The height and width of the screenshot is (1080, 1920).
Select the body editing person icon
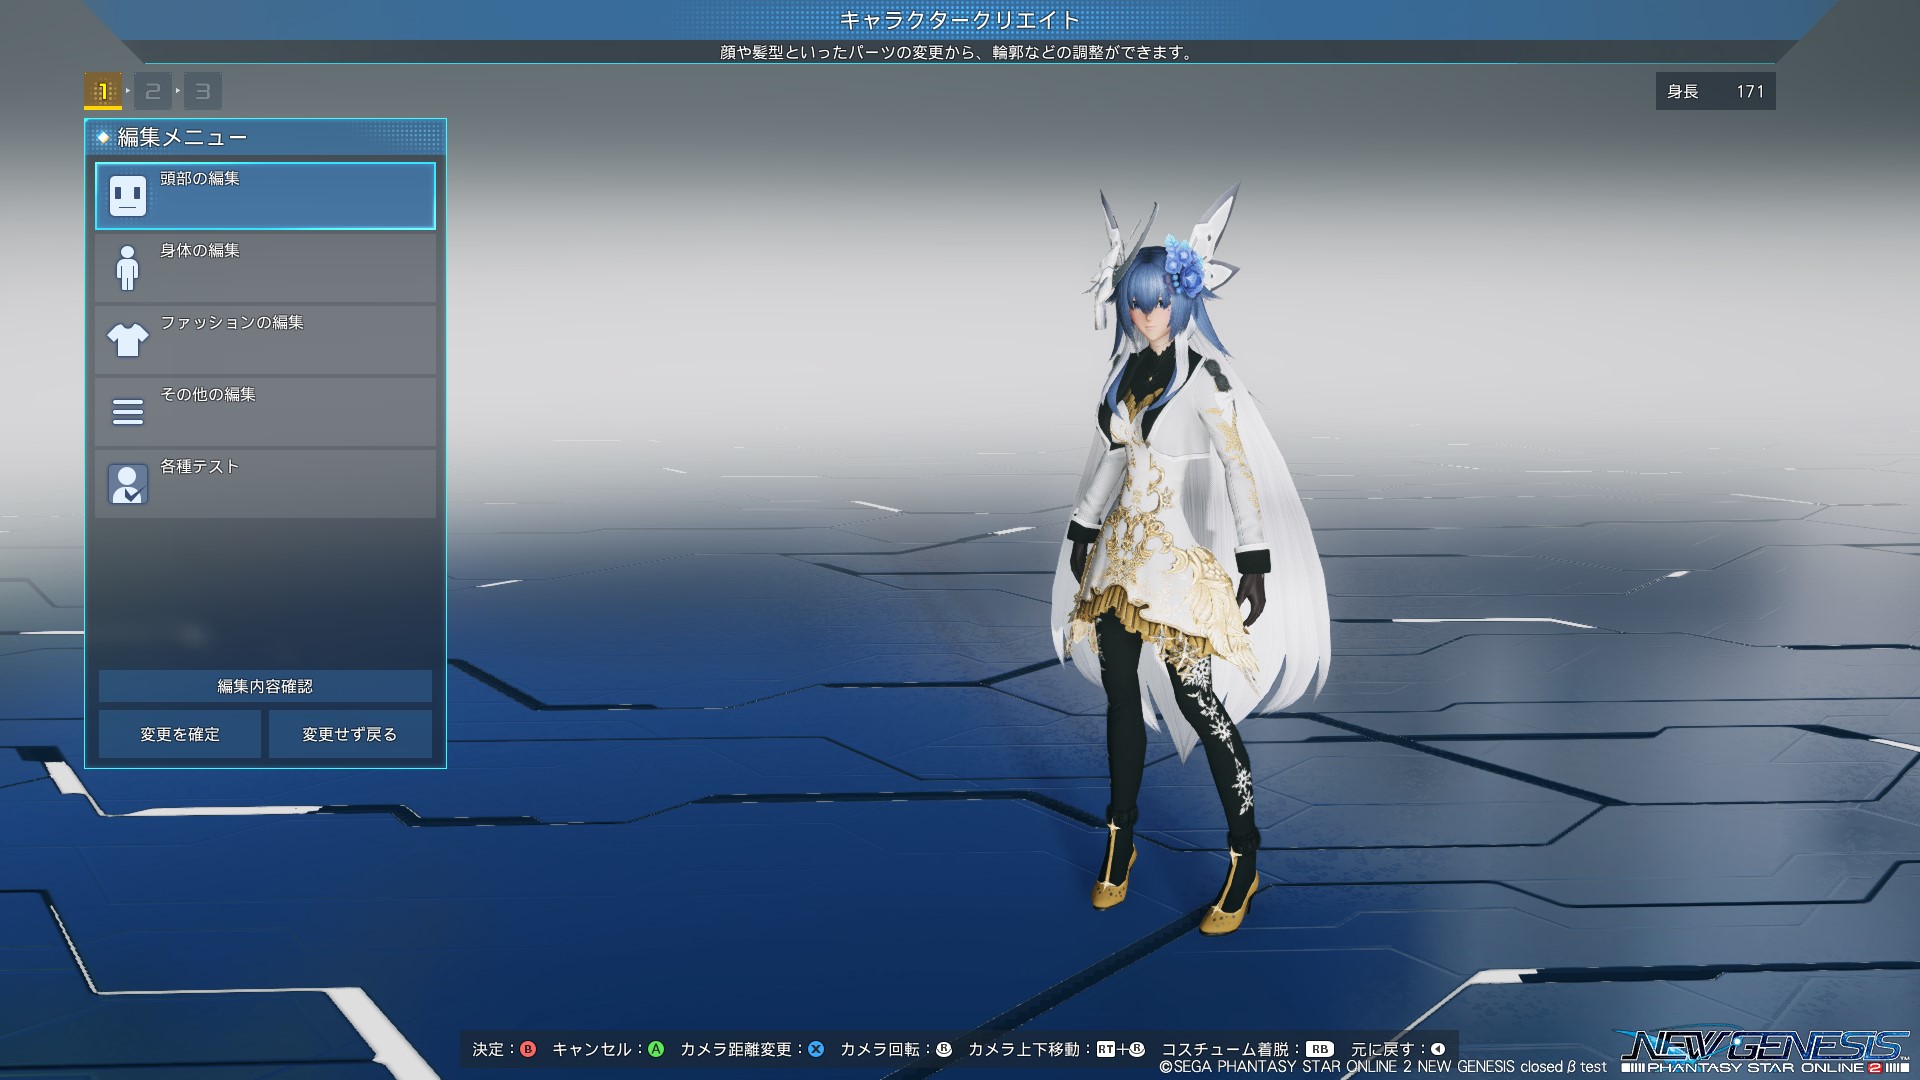click(x=127, y=268)
